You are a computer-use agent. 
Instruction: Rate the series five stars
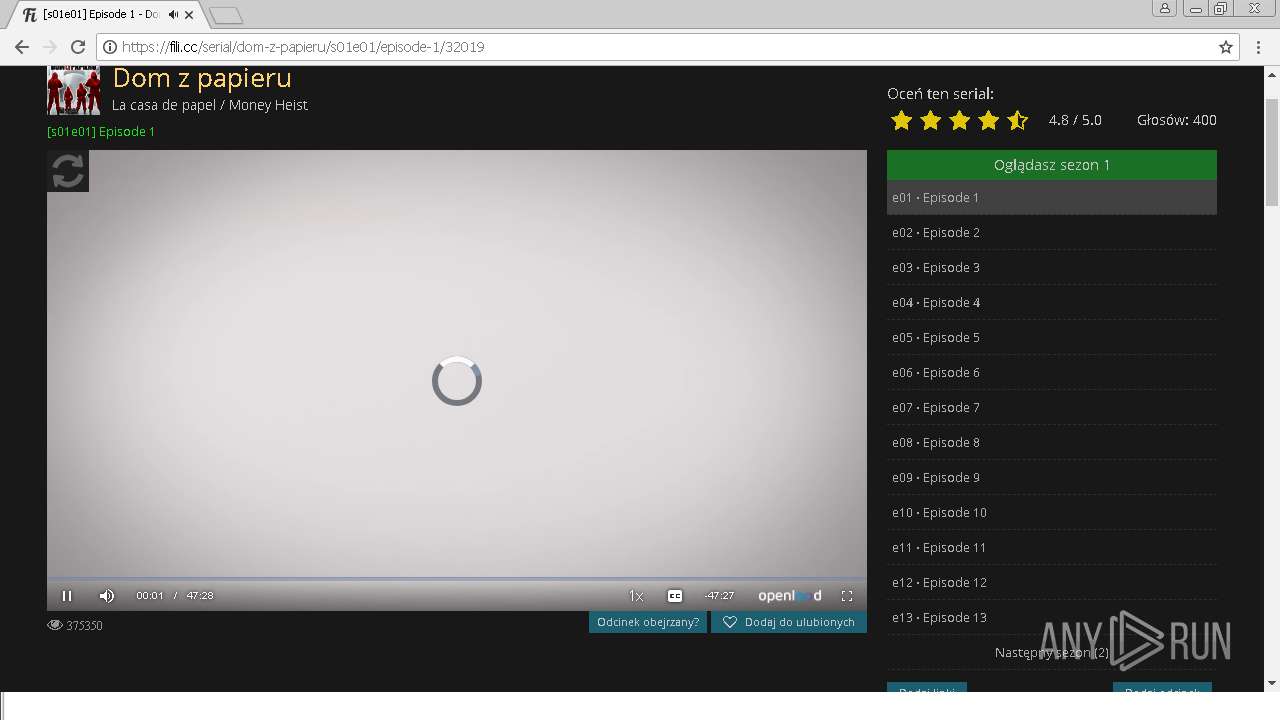pyautogui.click(x=1017, y=121)
